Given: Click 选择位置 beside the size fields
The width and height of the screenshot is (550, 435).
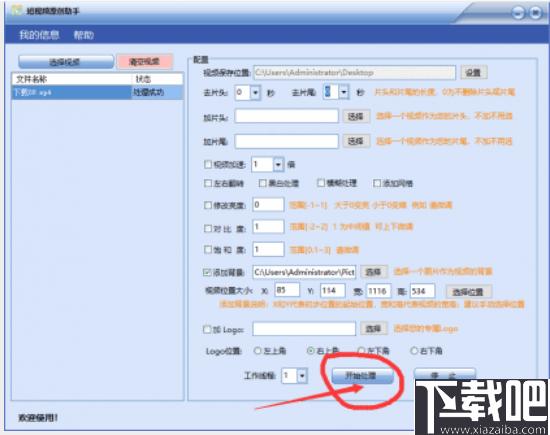Looking at the screenshot, I should click(468, 292).
